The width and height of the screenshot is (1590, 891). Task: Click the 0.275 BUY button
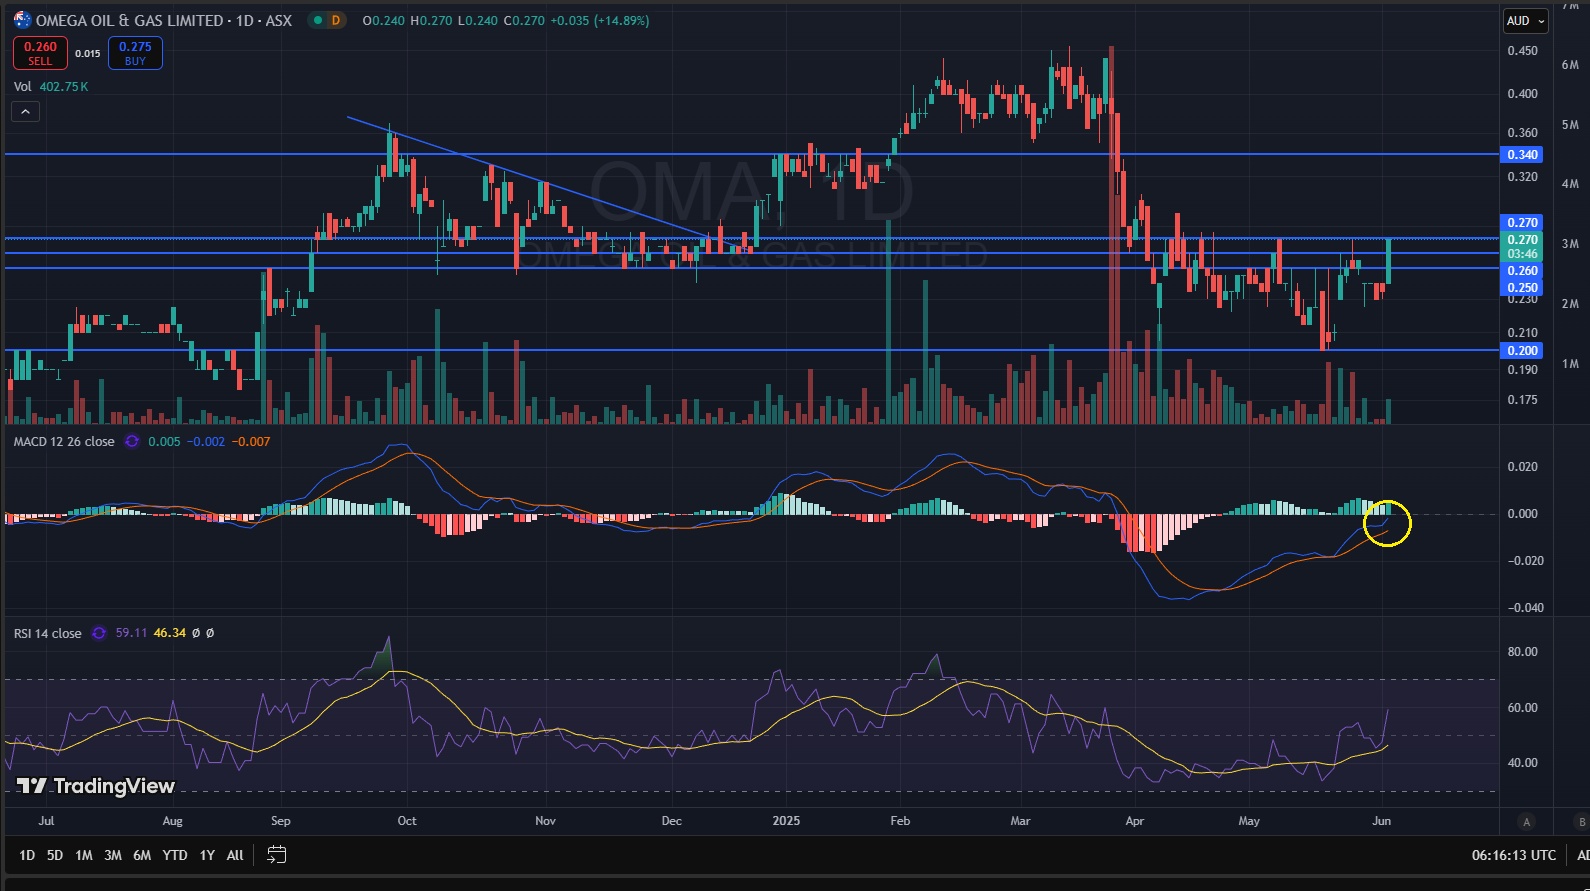pos(135,53)
